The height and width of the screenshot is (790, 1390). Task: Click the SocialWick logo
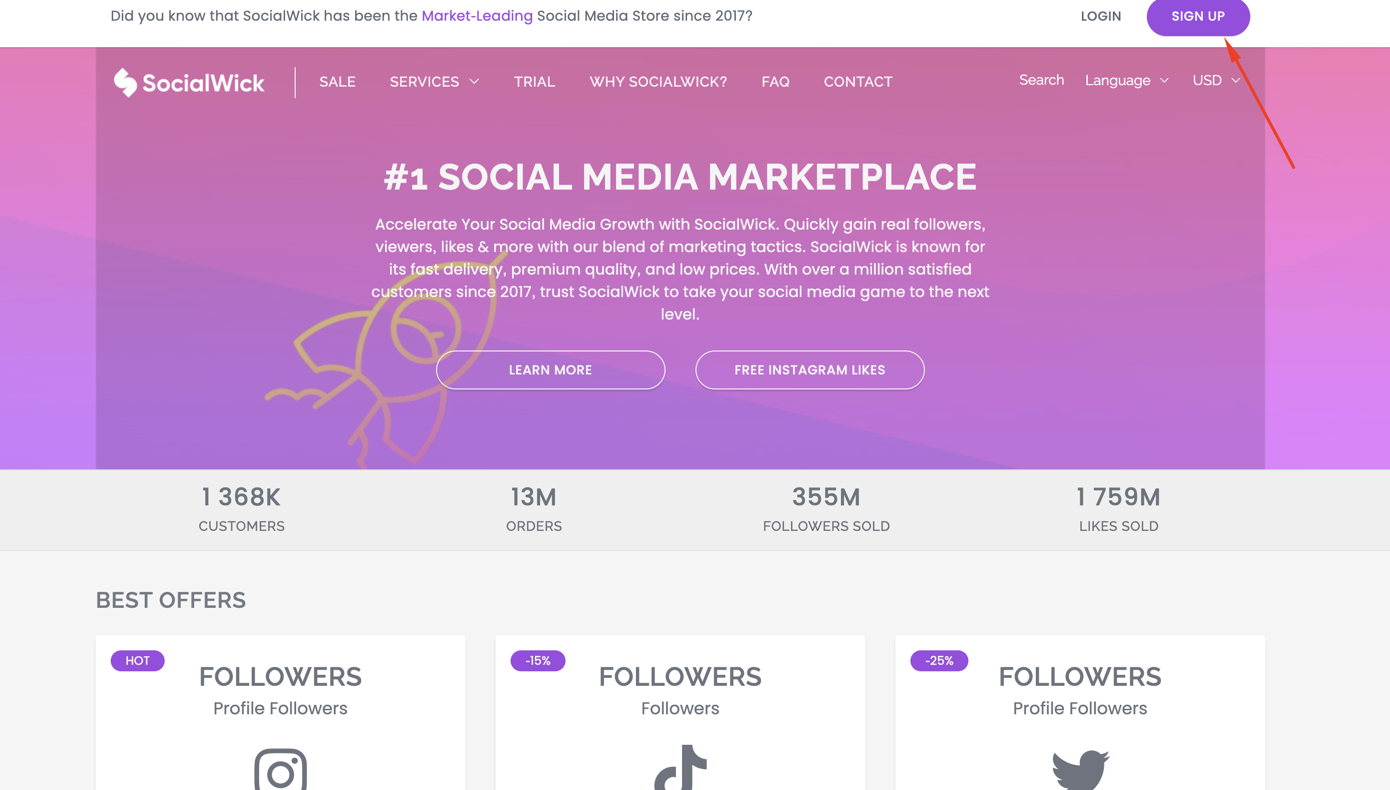pyautogui.click(x=188, y=82)
